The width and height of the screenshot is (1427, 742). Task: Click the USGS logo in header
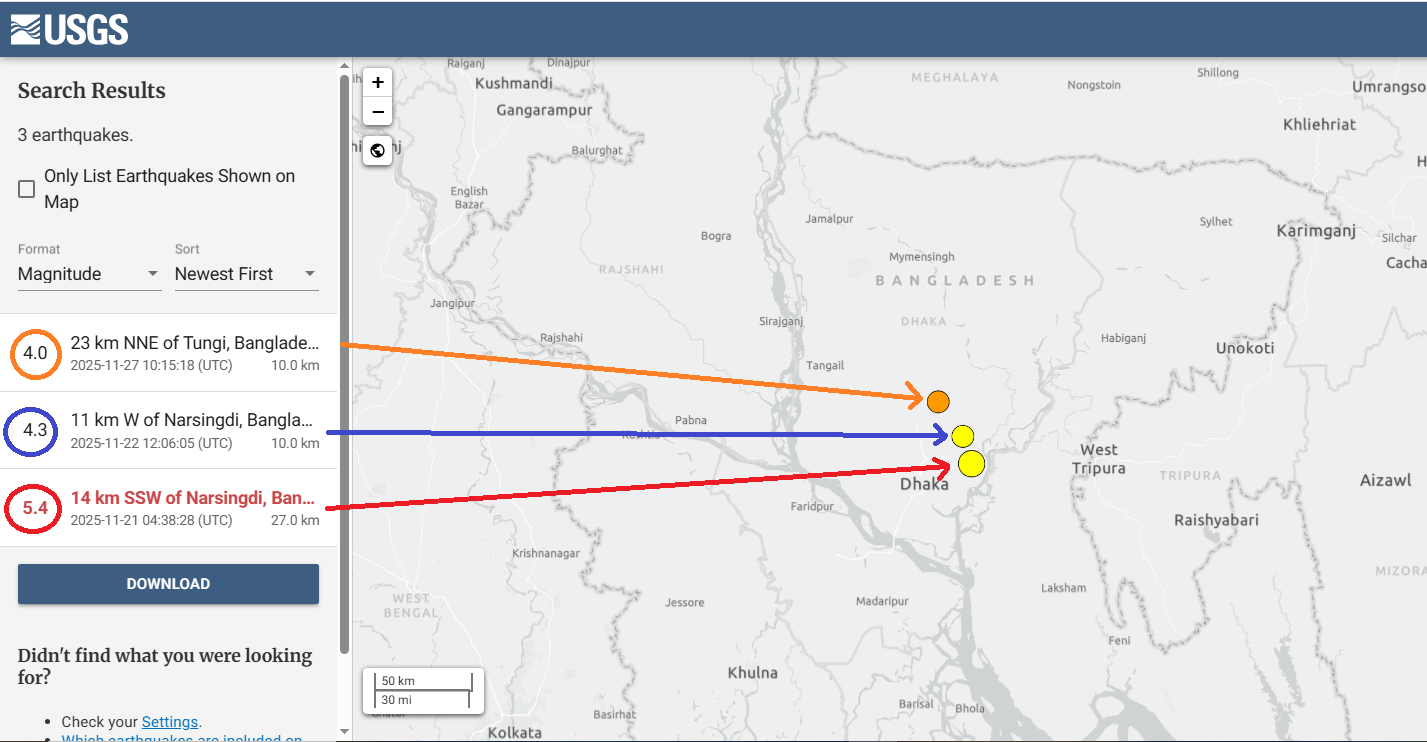click(x=69, y=29)
